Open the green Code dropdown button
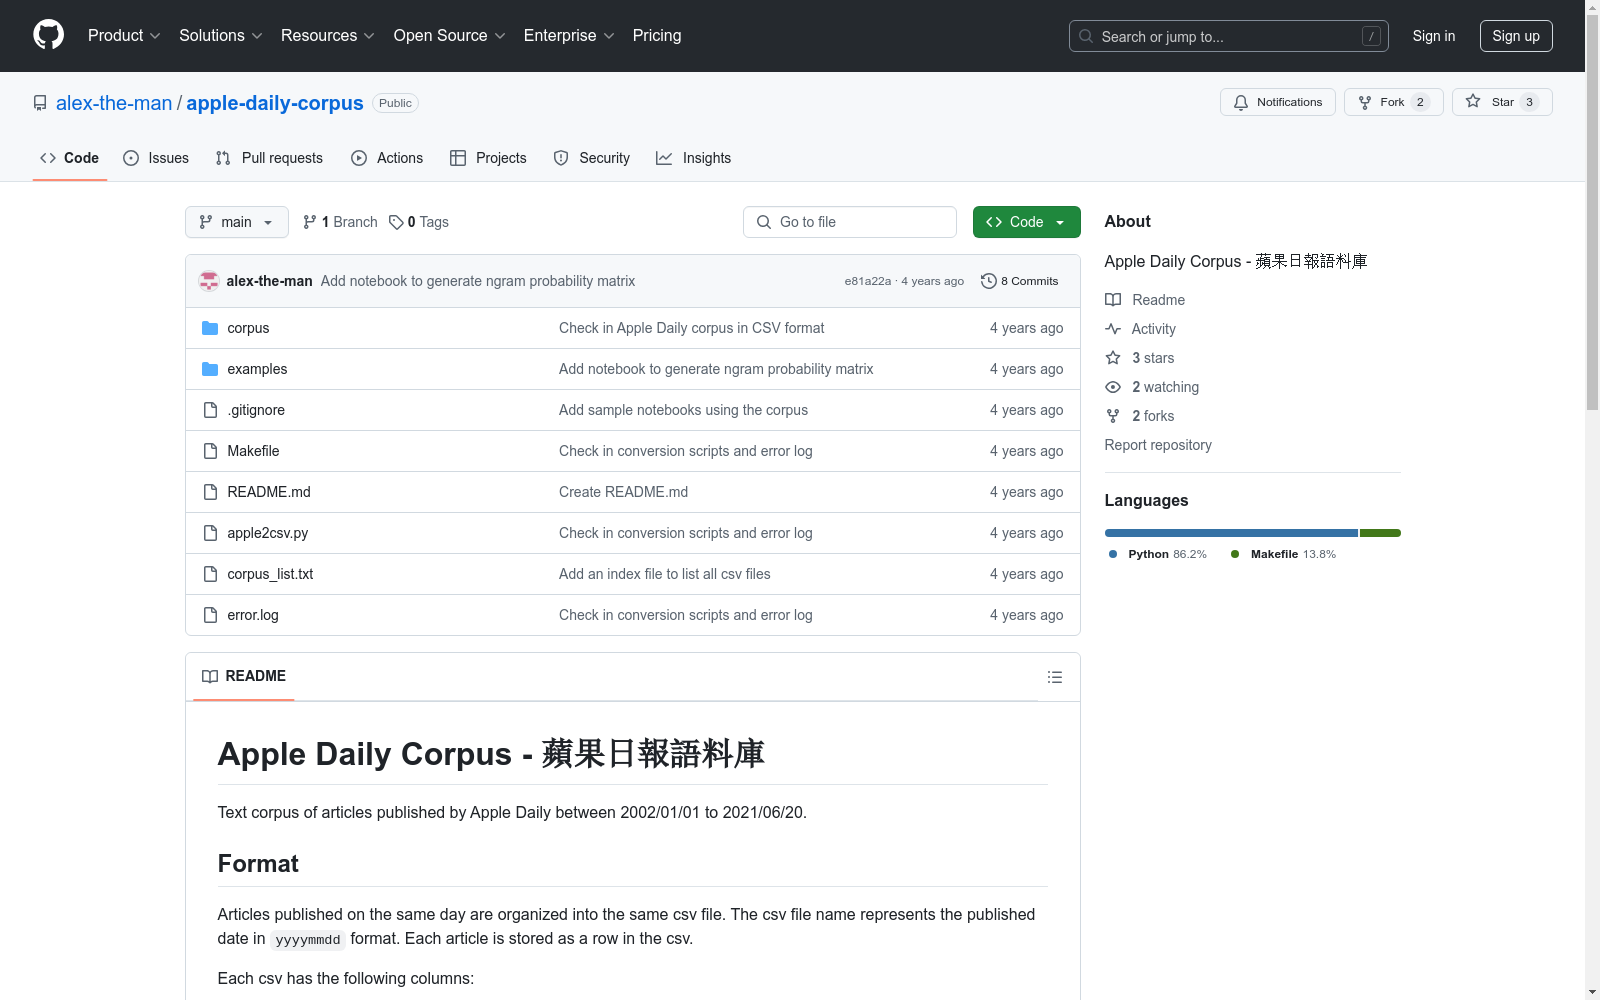Image resolution: width=1600 pixels, height=1000 pixels. 1026,222
